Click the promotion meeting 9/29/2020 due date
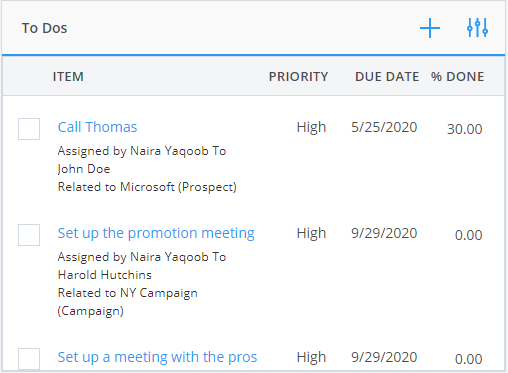This screenshot has height=373, width=508. coord(384,233)
